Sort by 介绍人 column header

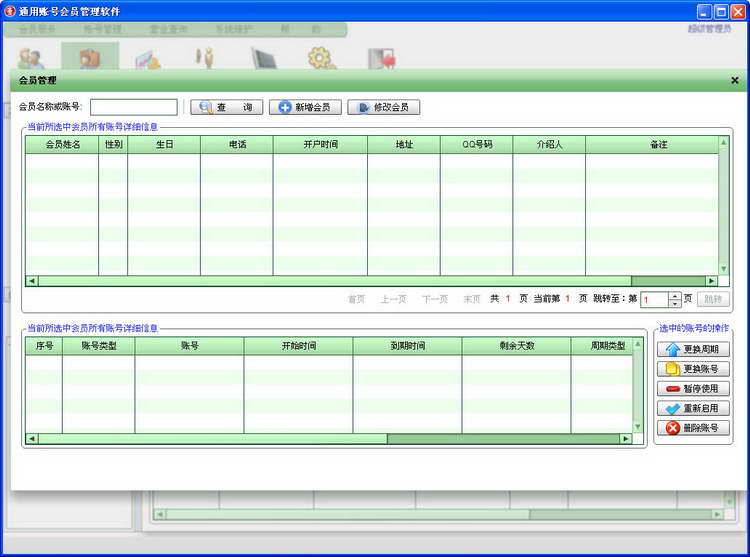click(549, 144)
